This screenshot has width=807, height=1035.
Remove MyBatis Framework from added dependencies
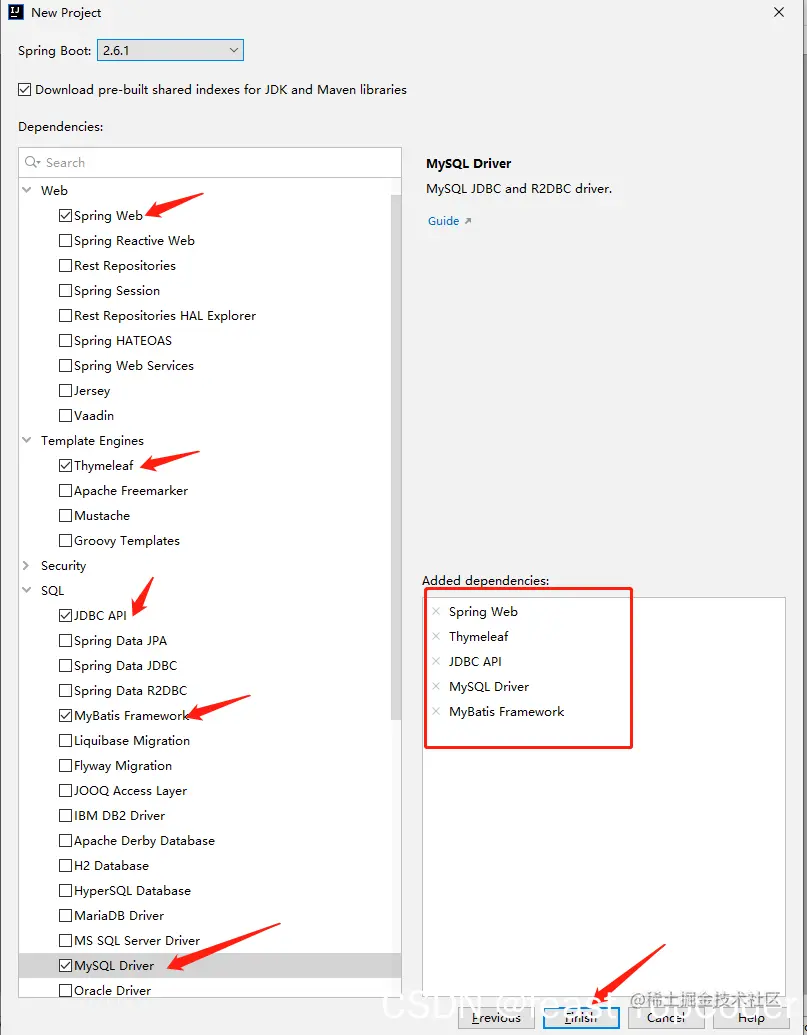[436, 712]
